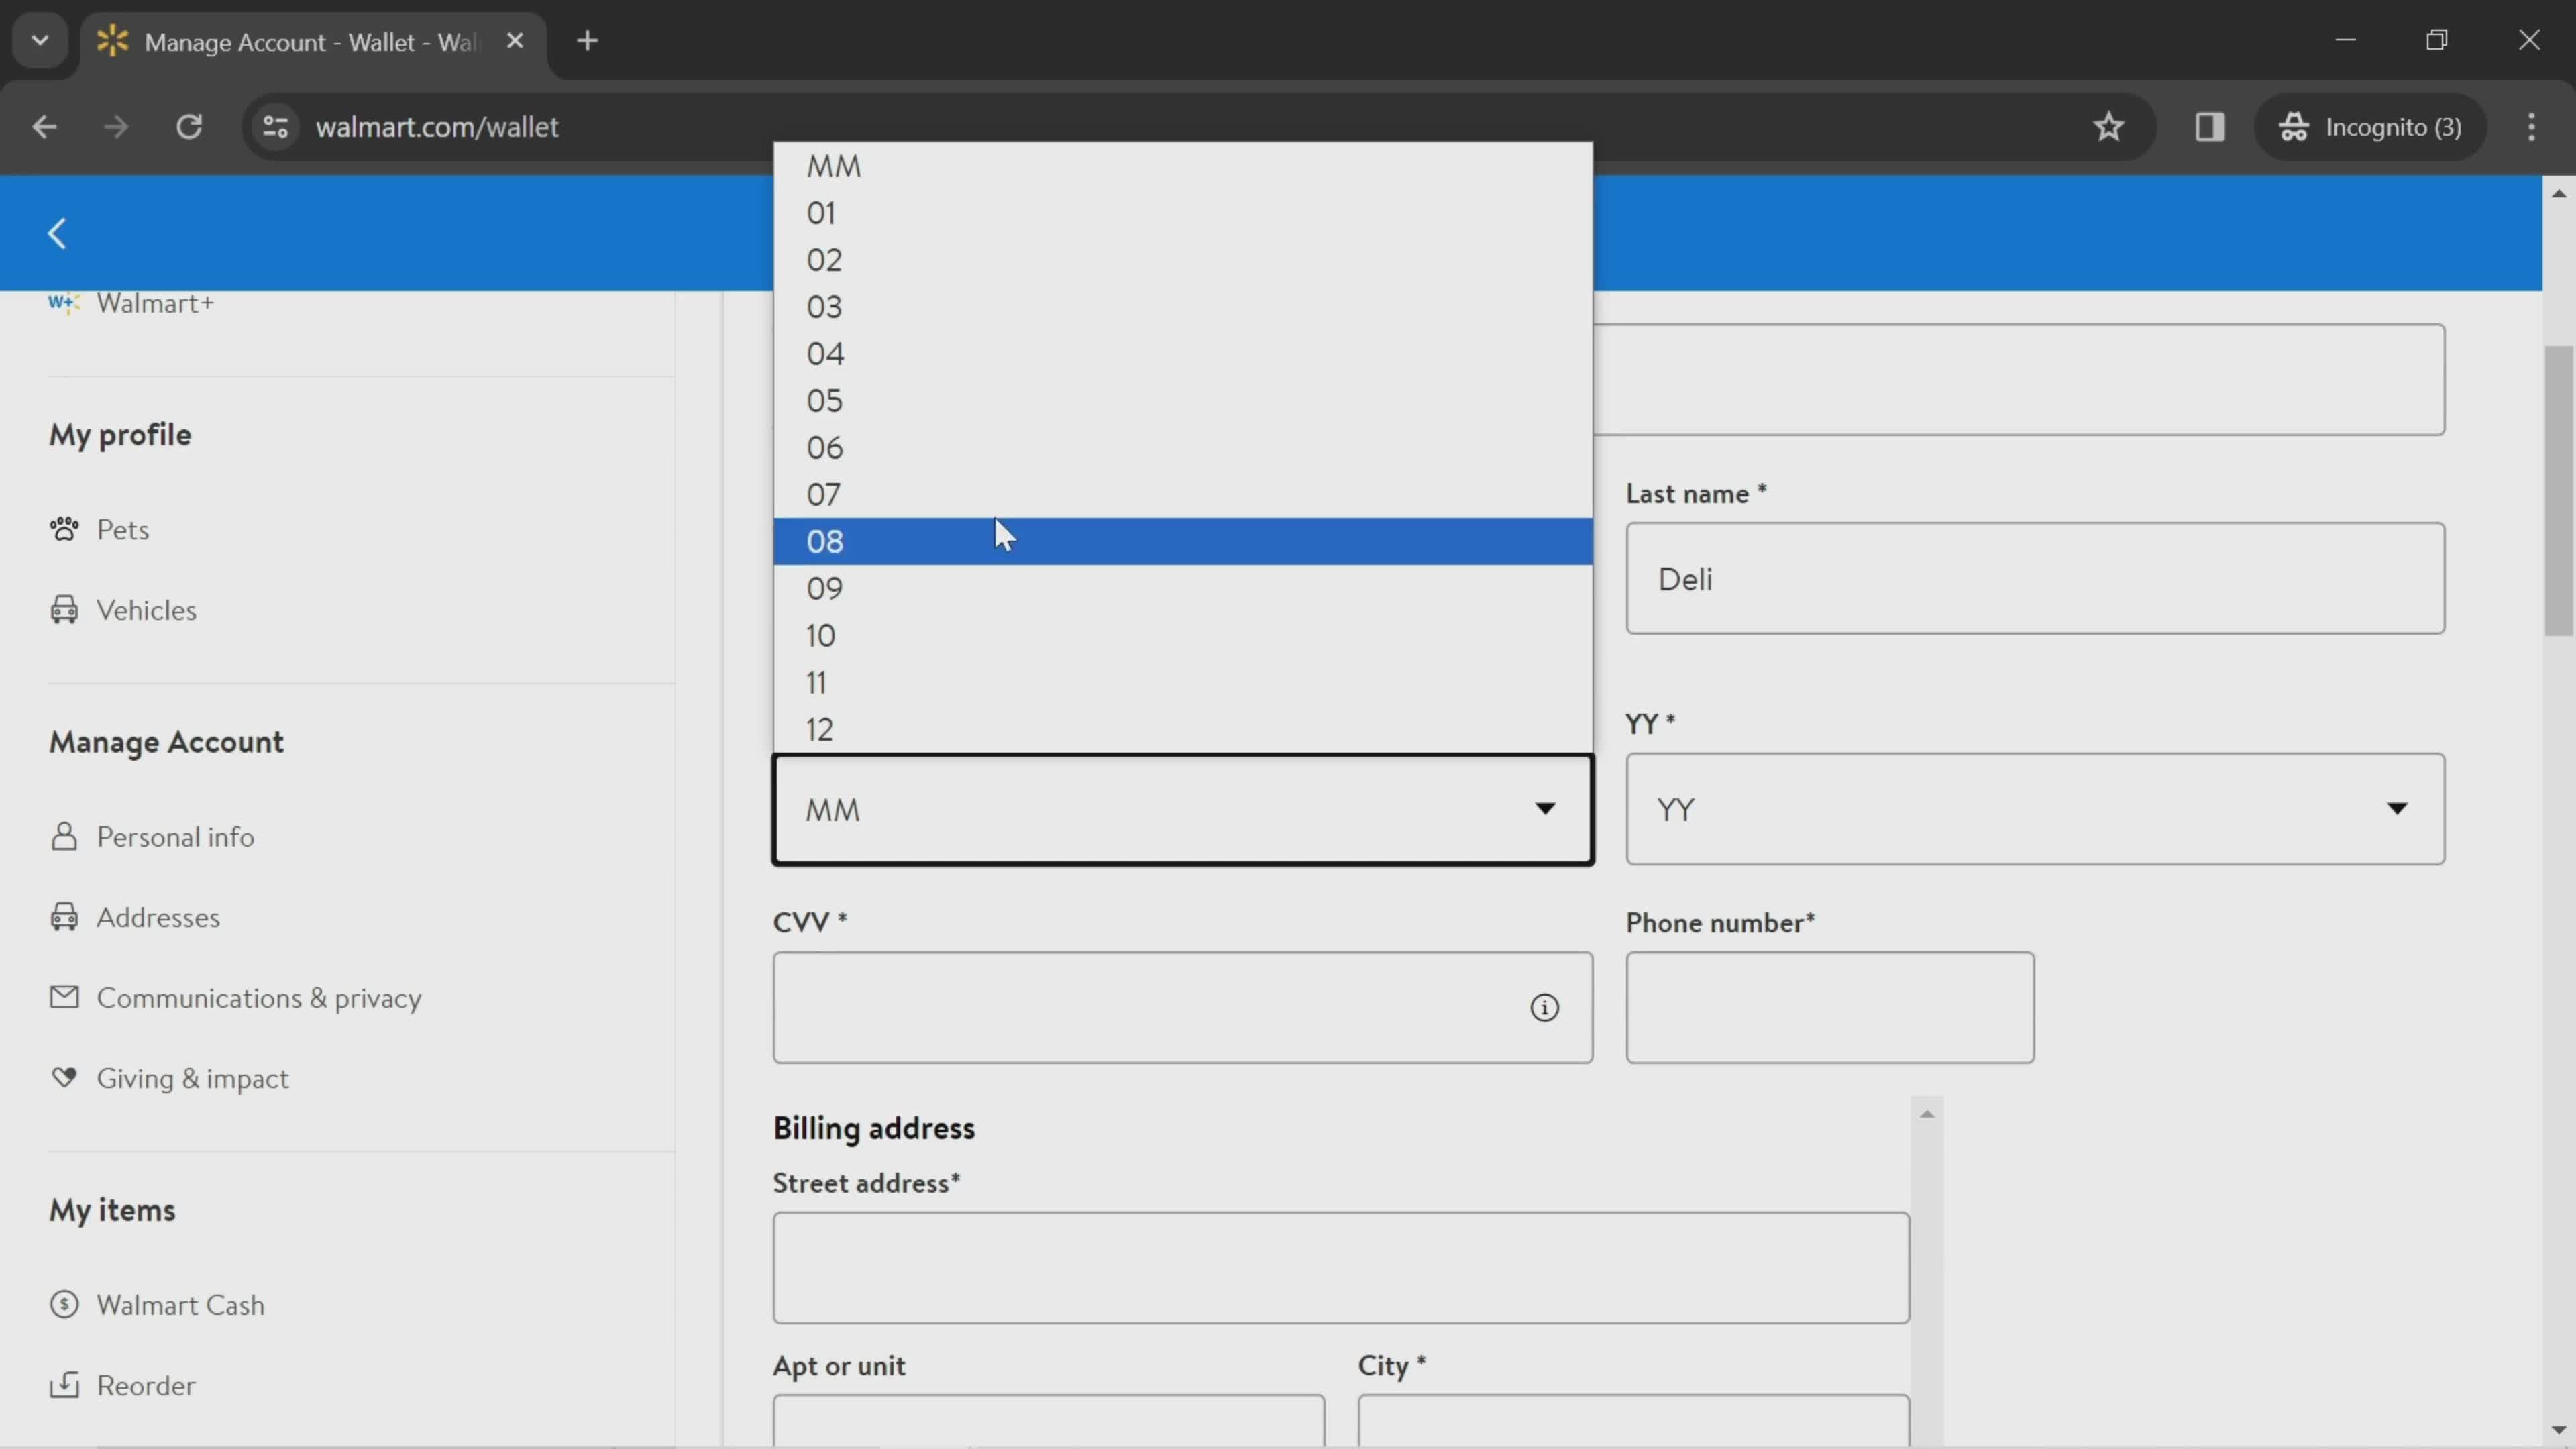Viewport: 2576px width, 1449px height.
Task: Click the Reorder icon
Action: [x=64, y=1384]
